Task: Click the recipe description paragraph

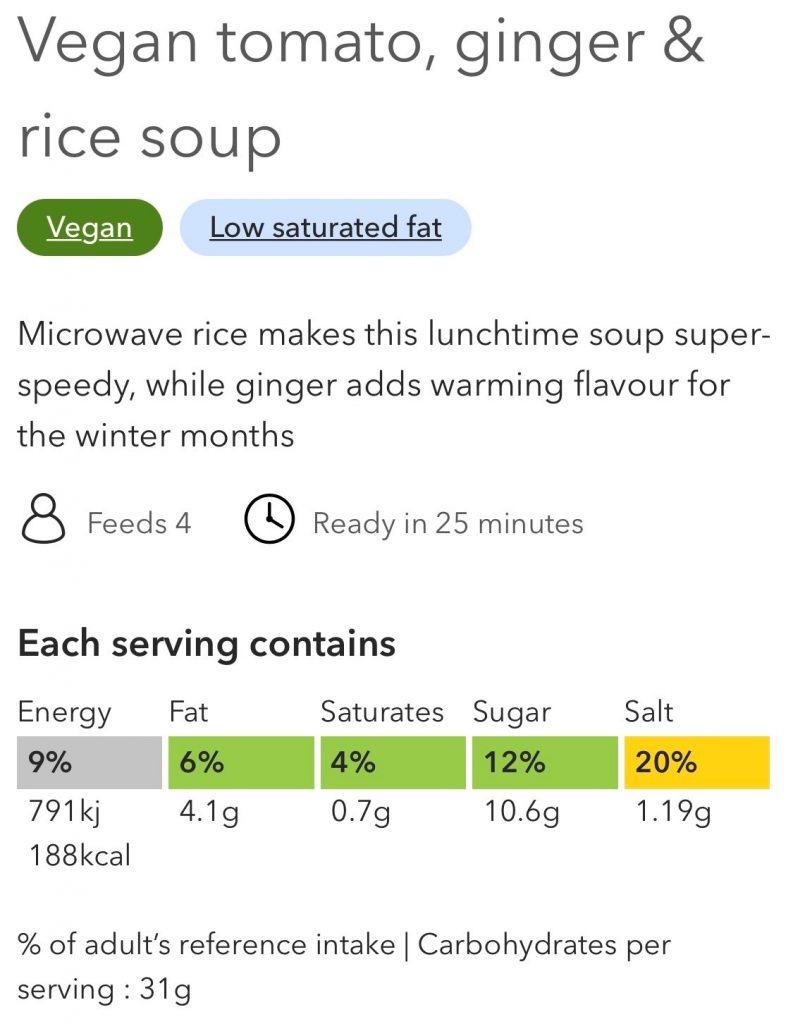Action: (x=394, y=385)
